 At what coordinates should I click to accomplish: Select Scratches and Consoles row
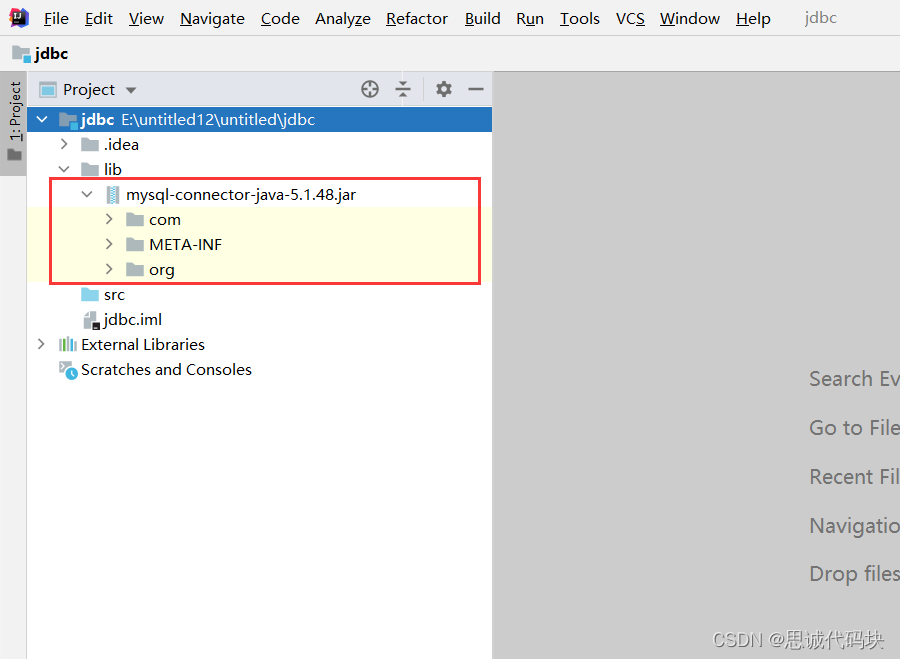259,370
